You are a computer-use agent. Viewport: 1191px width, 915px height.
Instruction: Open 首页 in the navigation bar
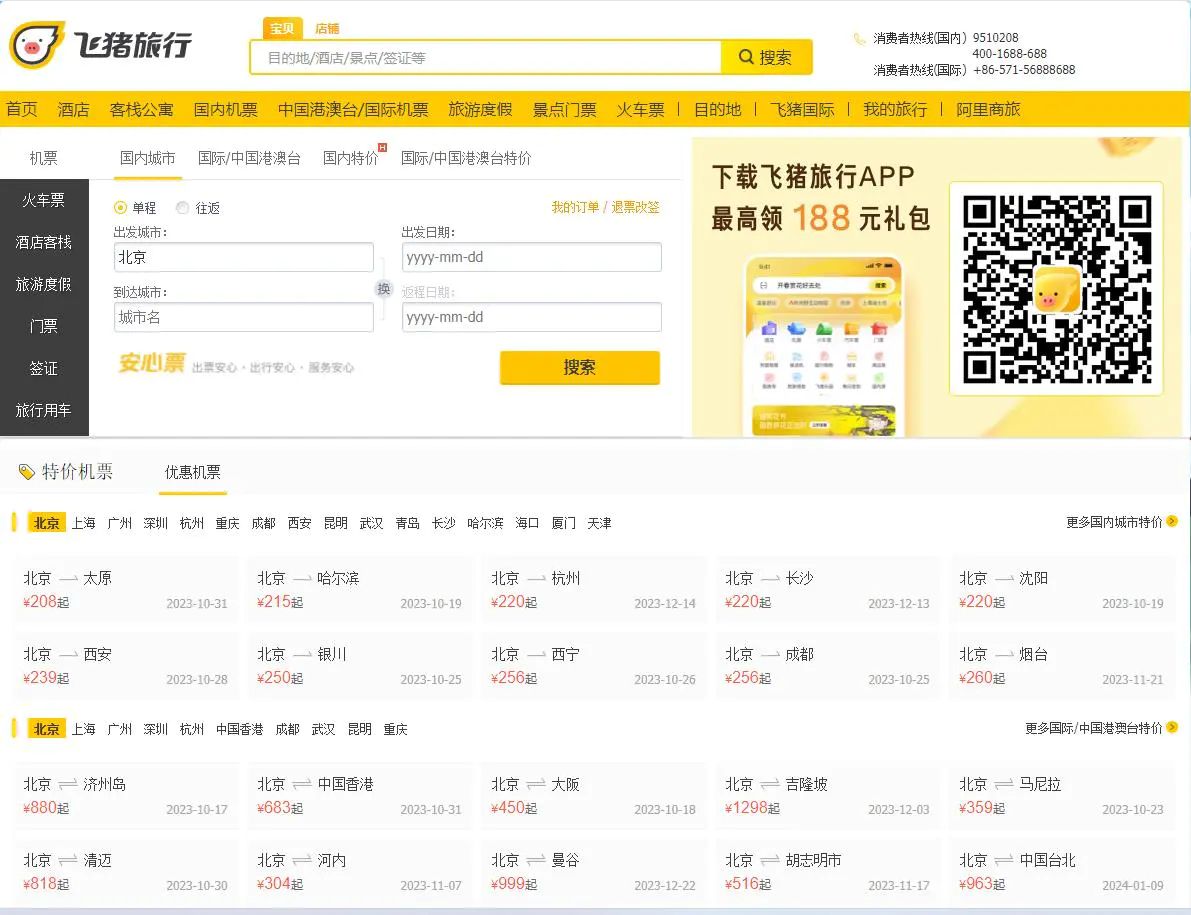coord(21,109)
